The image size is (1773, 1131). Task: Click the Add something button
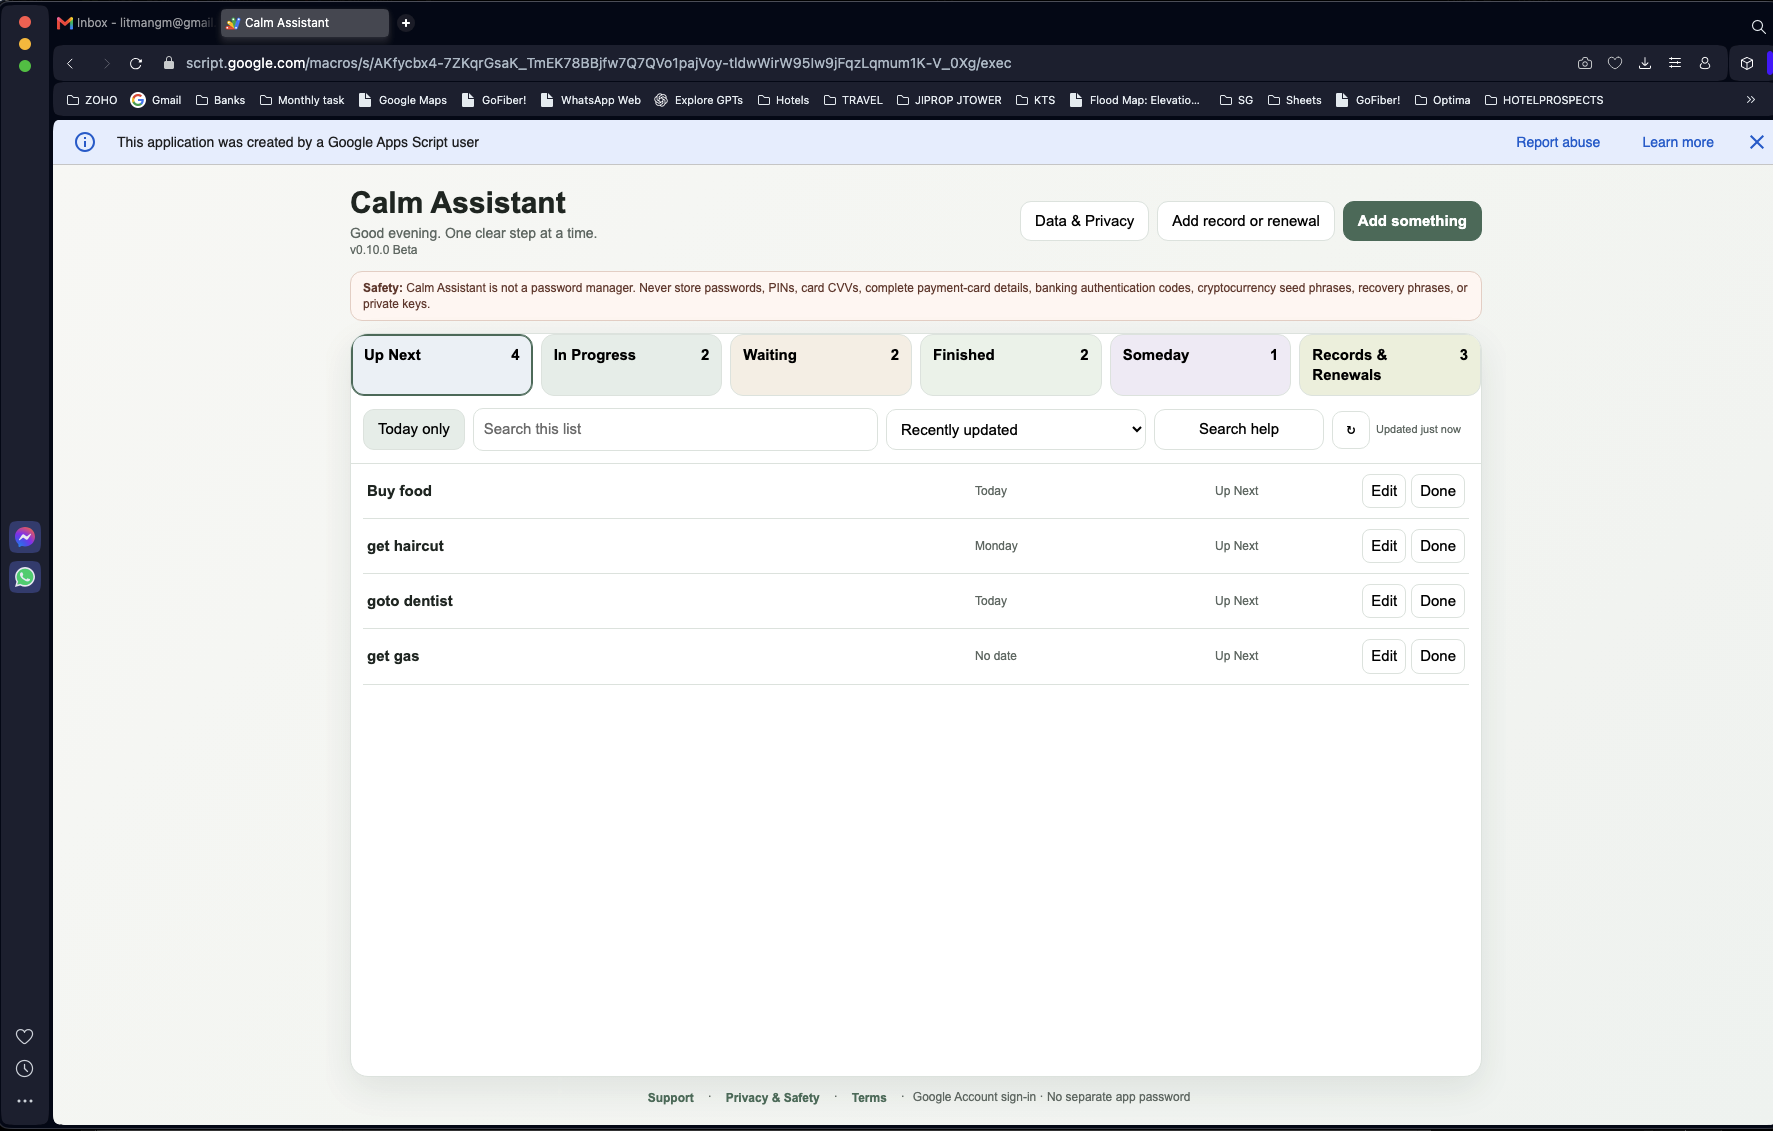coord(1412,221)
